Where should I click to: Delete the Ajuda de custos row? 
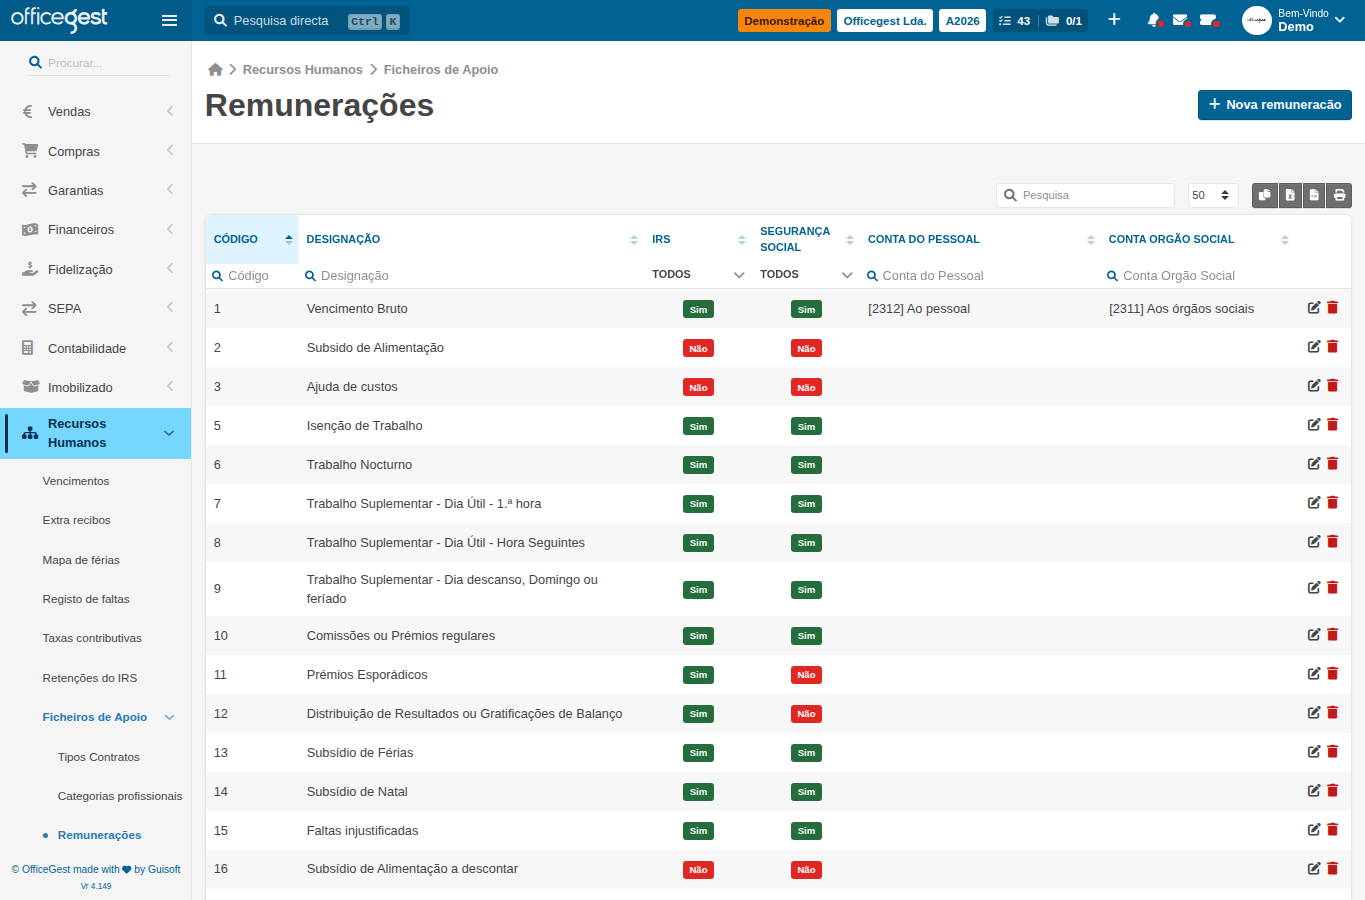[1332, 386]
